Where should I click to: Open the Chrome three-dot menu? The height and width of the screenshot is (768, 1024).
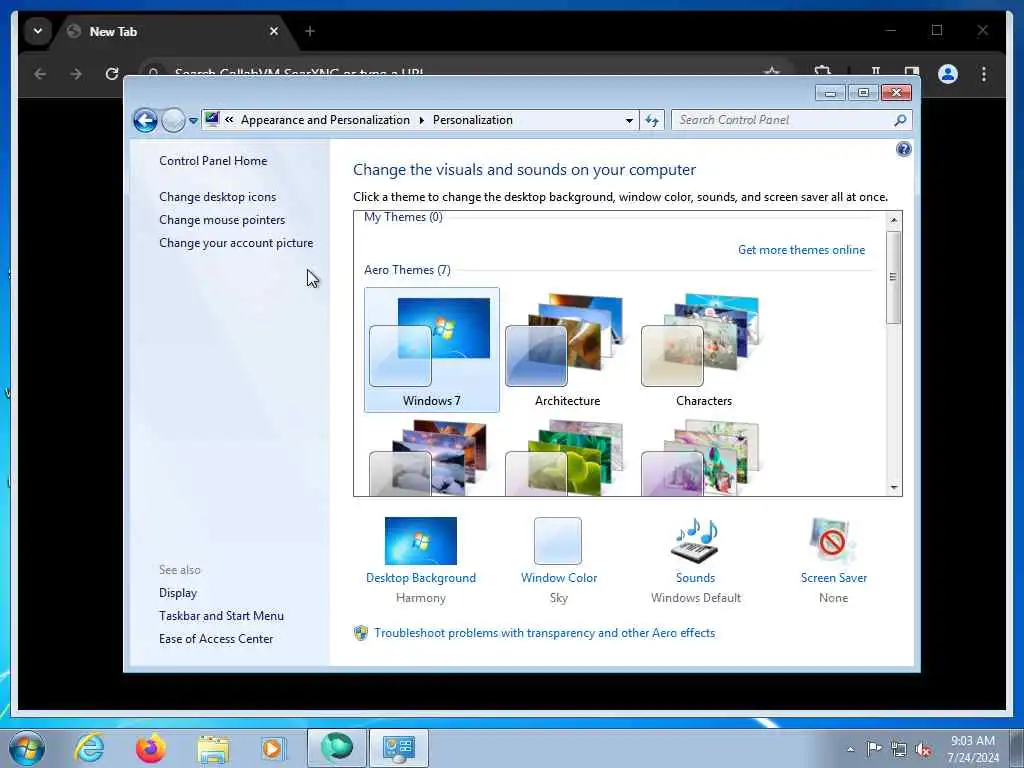point(984,74)
